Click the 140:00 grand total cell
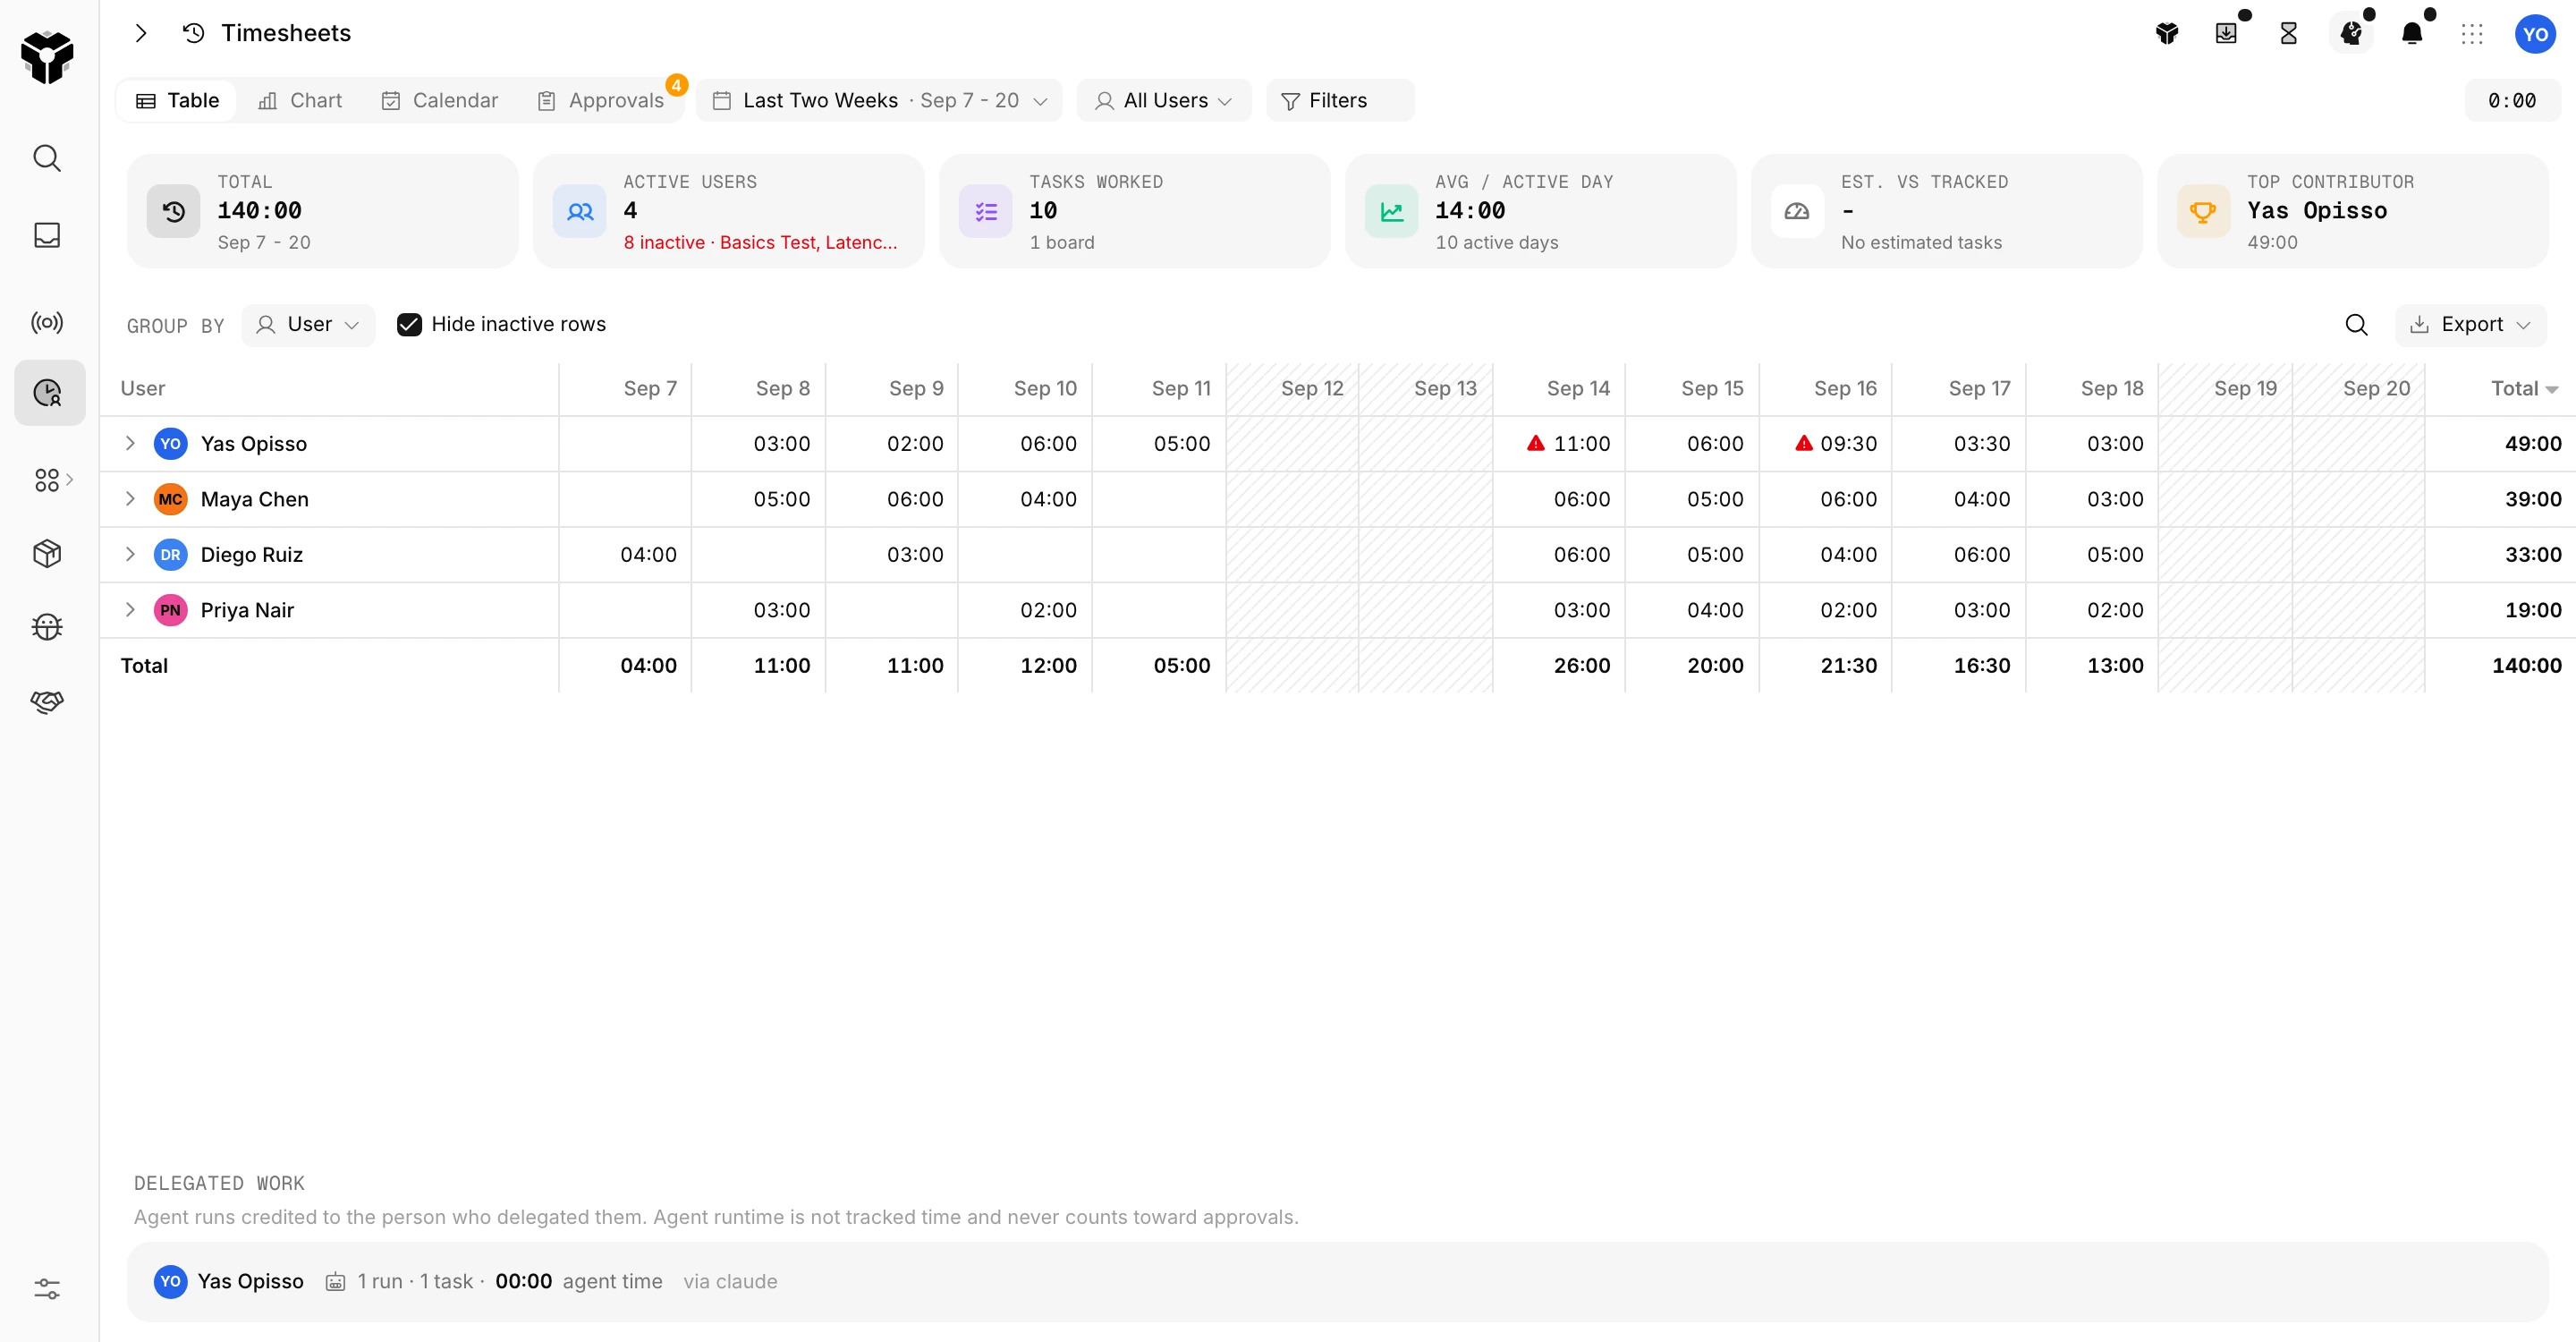Screen dimensions: 2576x1342 (2526, 665)
